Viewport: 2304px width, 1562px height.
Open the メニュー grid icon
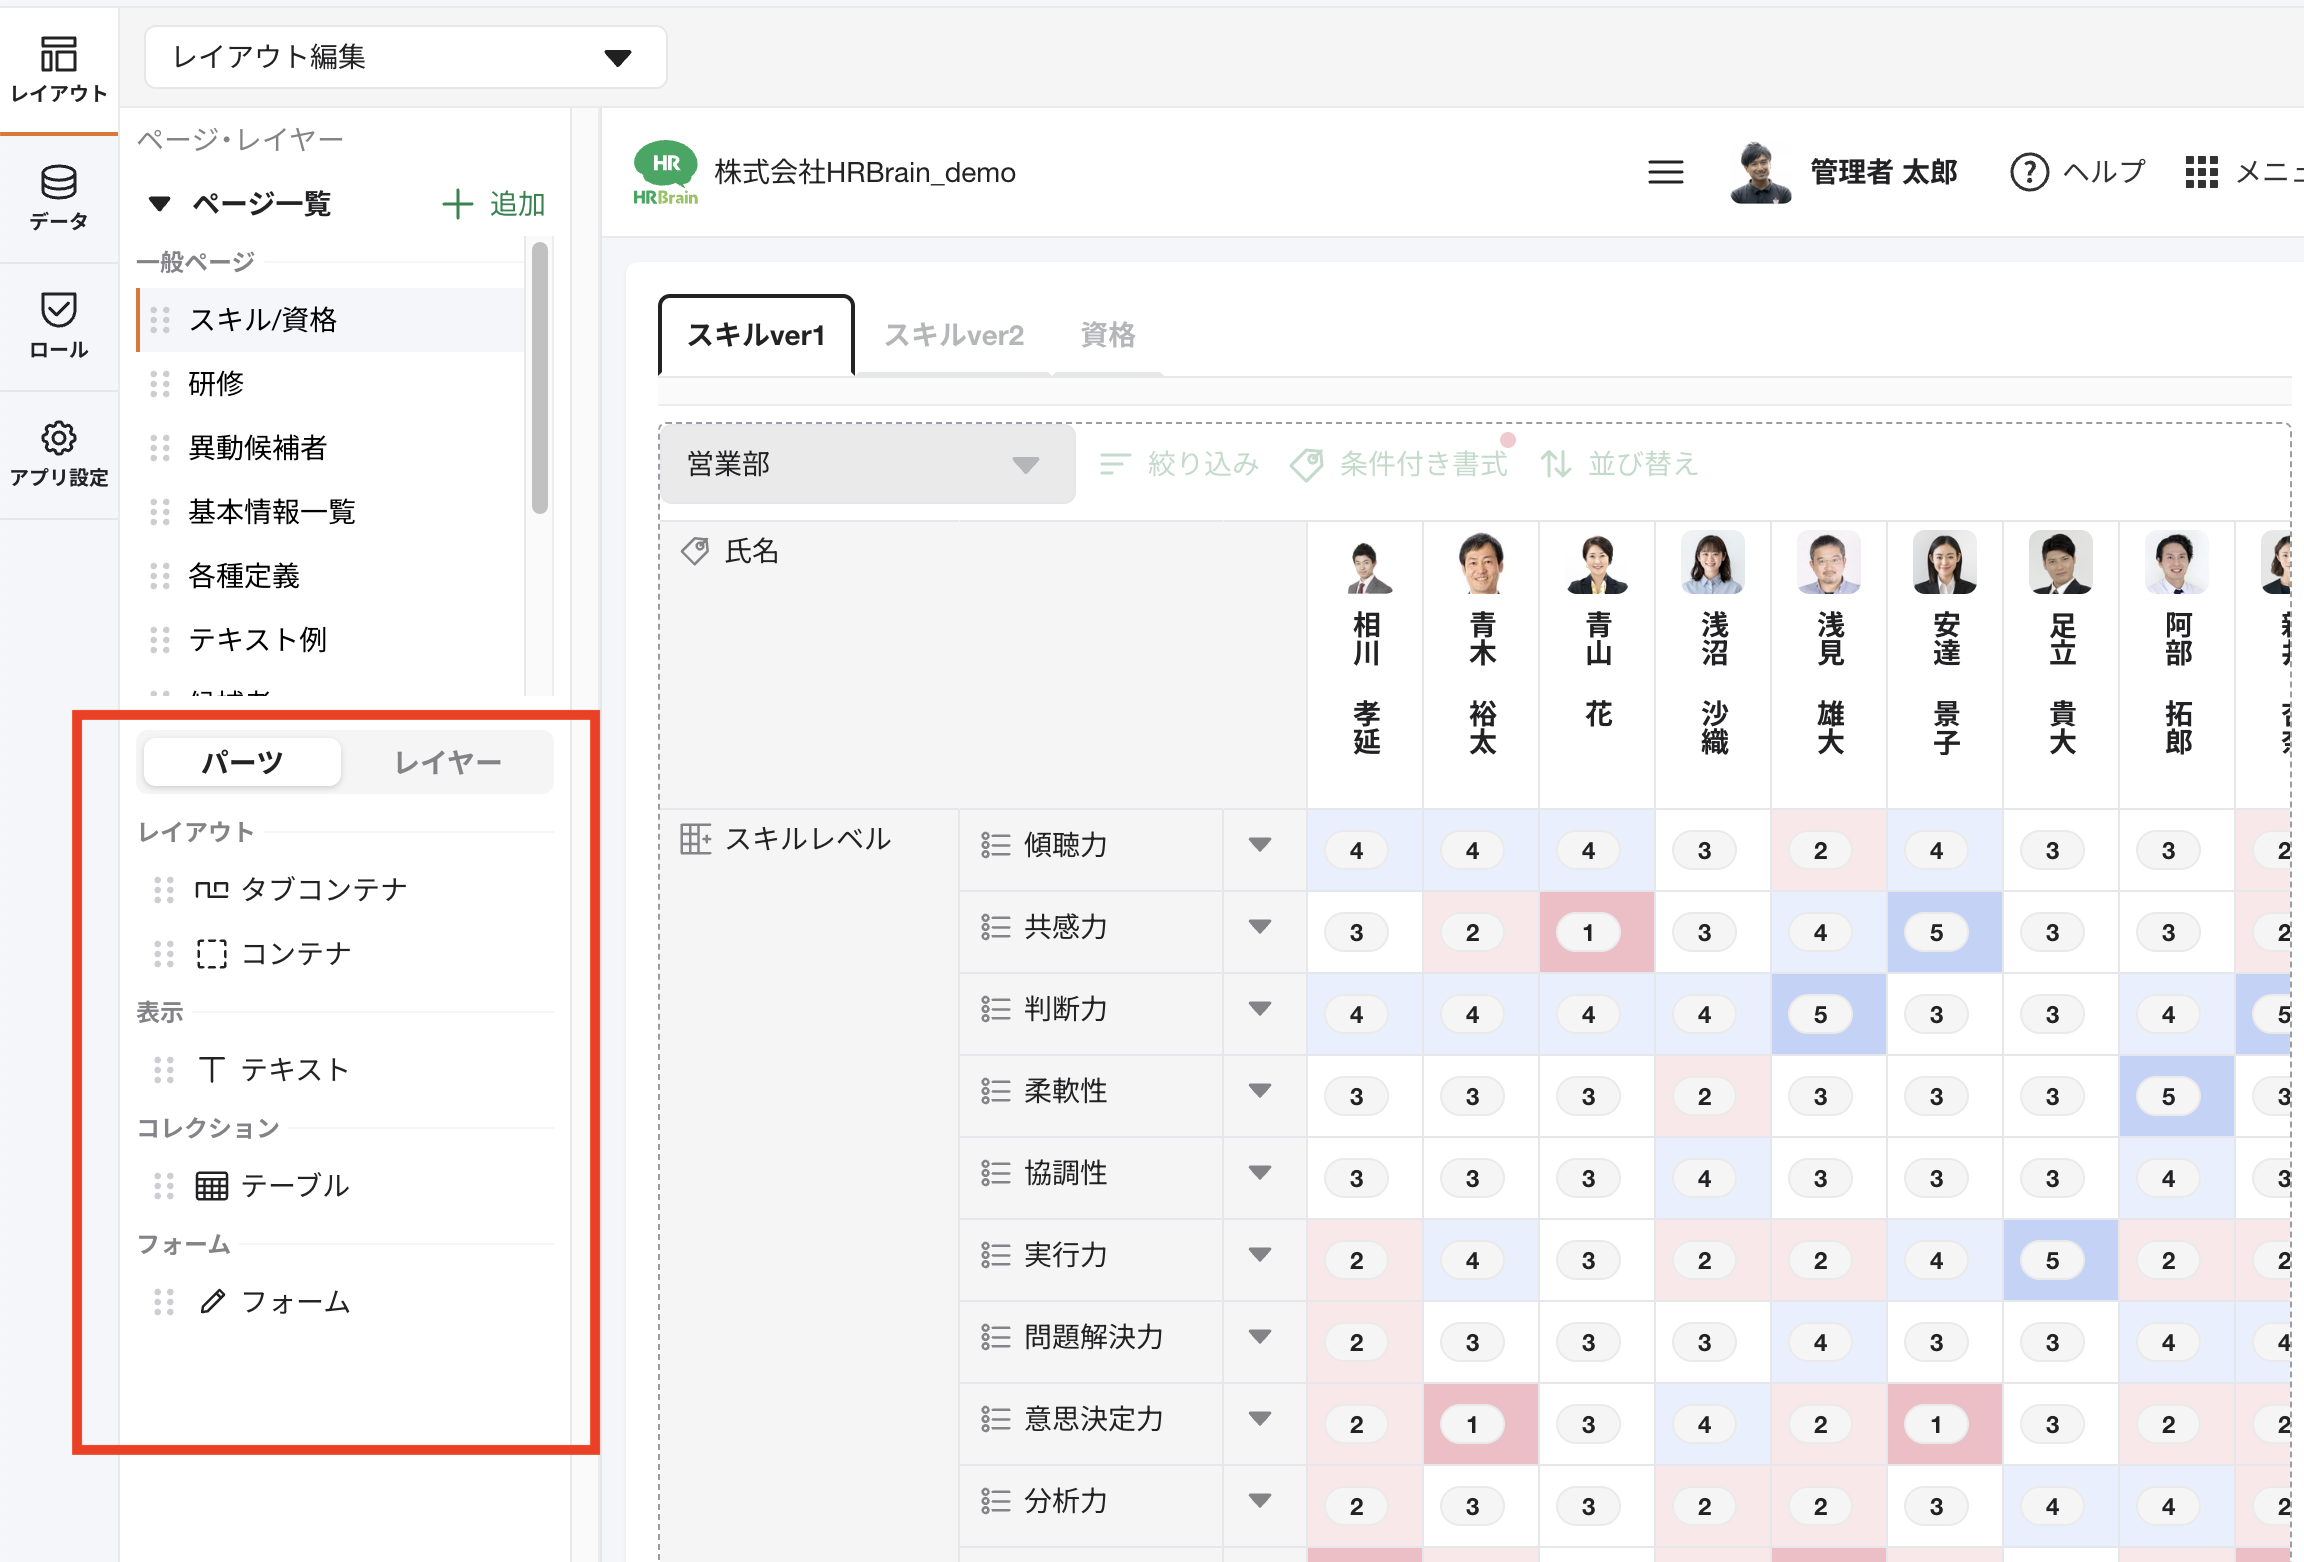tap(2201, 172)
